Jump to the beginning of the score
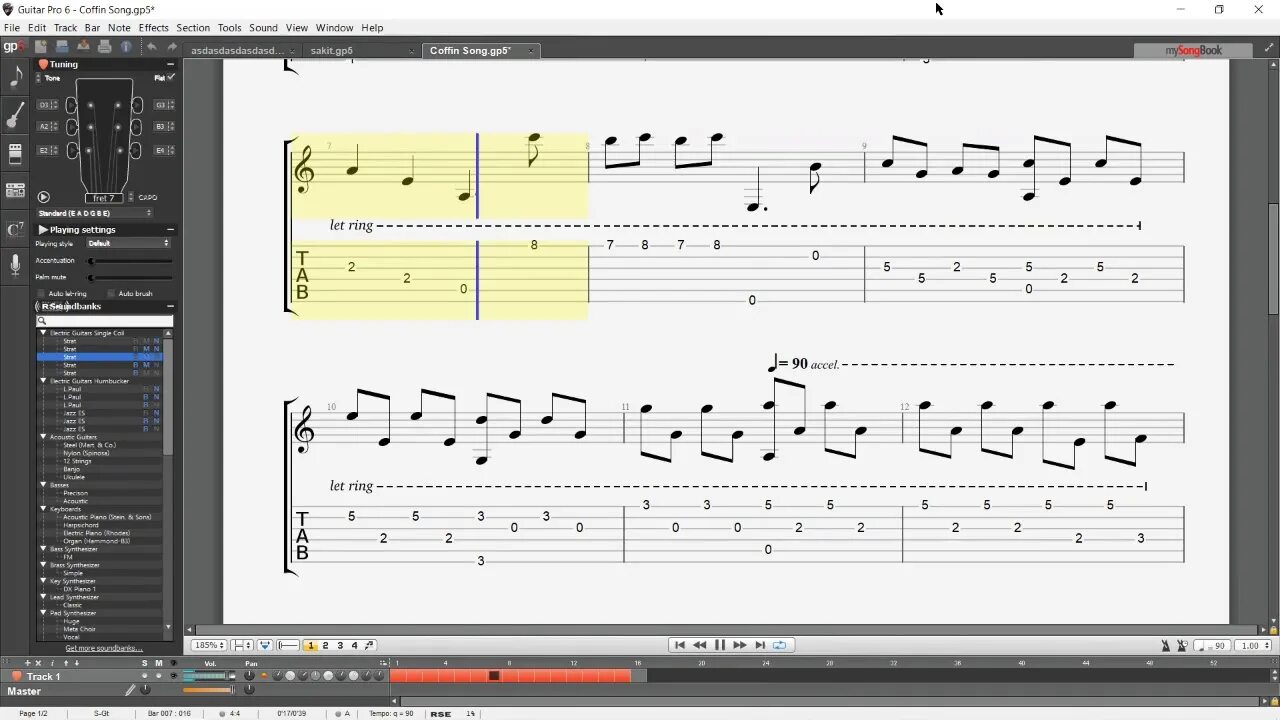The image size is (1280, 720). point(680,645)
